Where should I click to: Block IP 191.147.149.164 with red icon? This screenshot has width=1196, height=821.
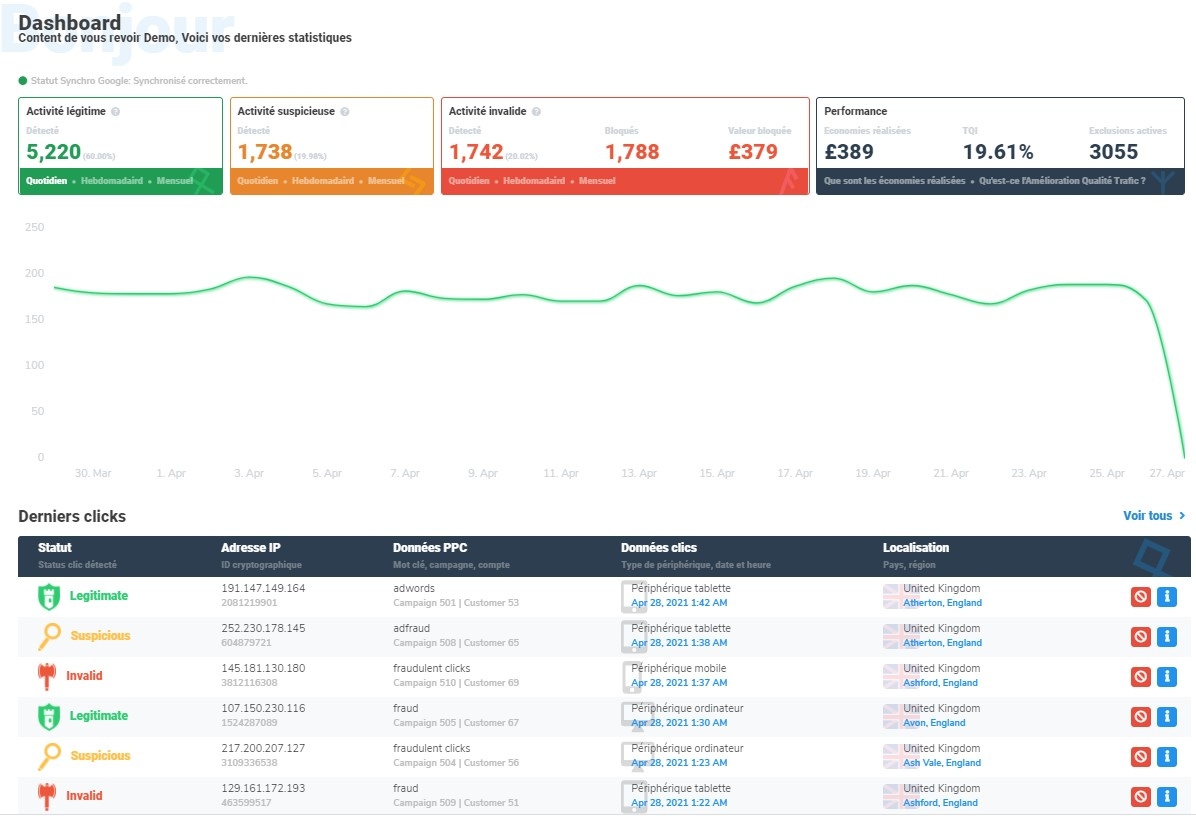[1140, 597]
